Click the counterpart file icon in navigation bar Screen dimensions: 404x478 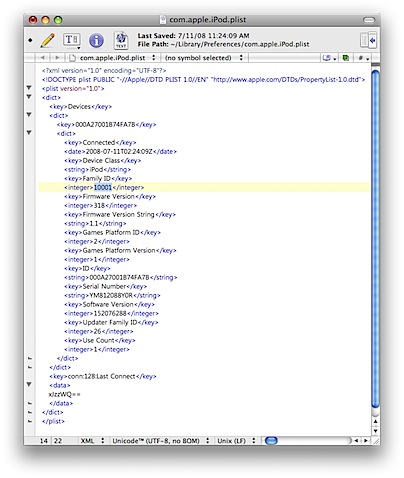click(346, 58)
